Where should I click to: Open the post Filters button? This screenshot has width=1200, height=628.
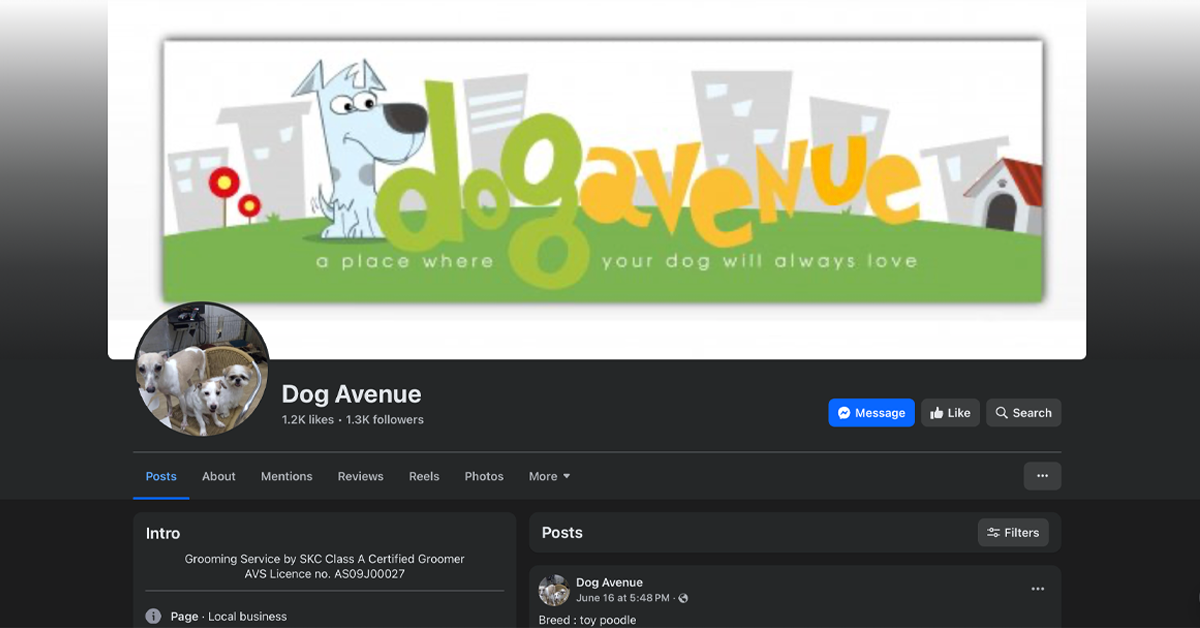(x=1013, y=533)
